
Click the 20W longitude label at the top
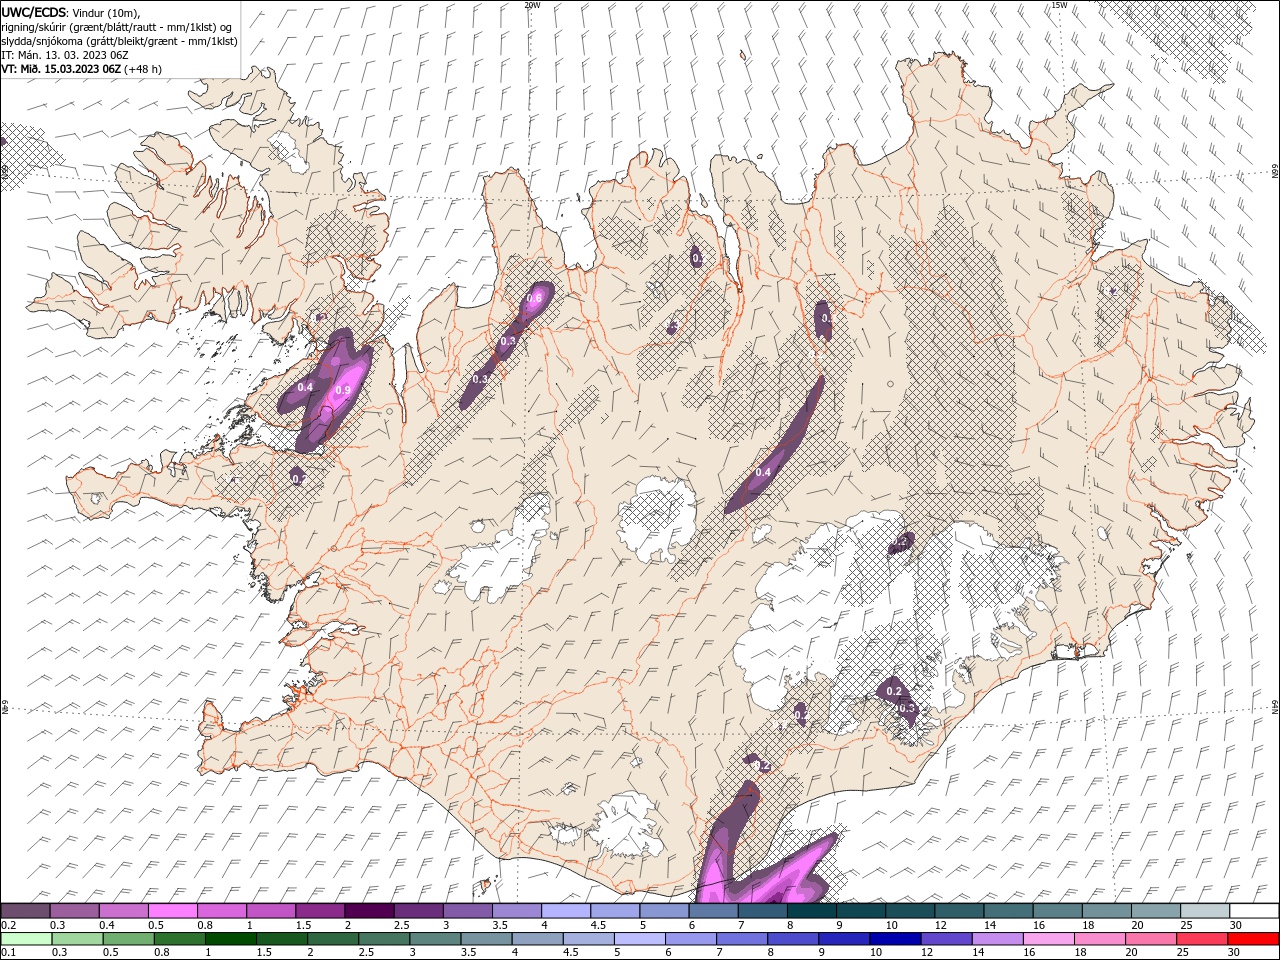point(532,5)
